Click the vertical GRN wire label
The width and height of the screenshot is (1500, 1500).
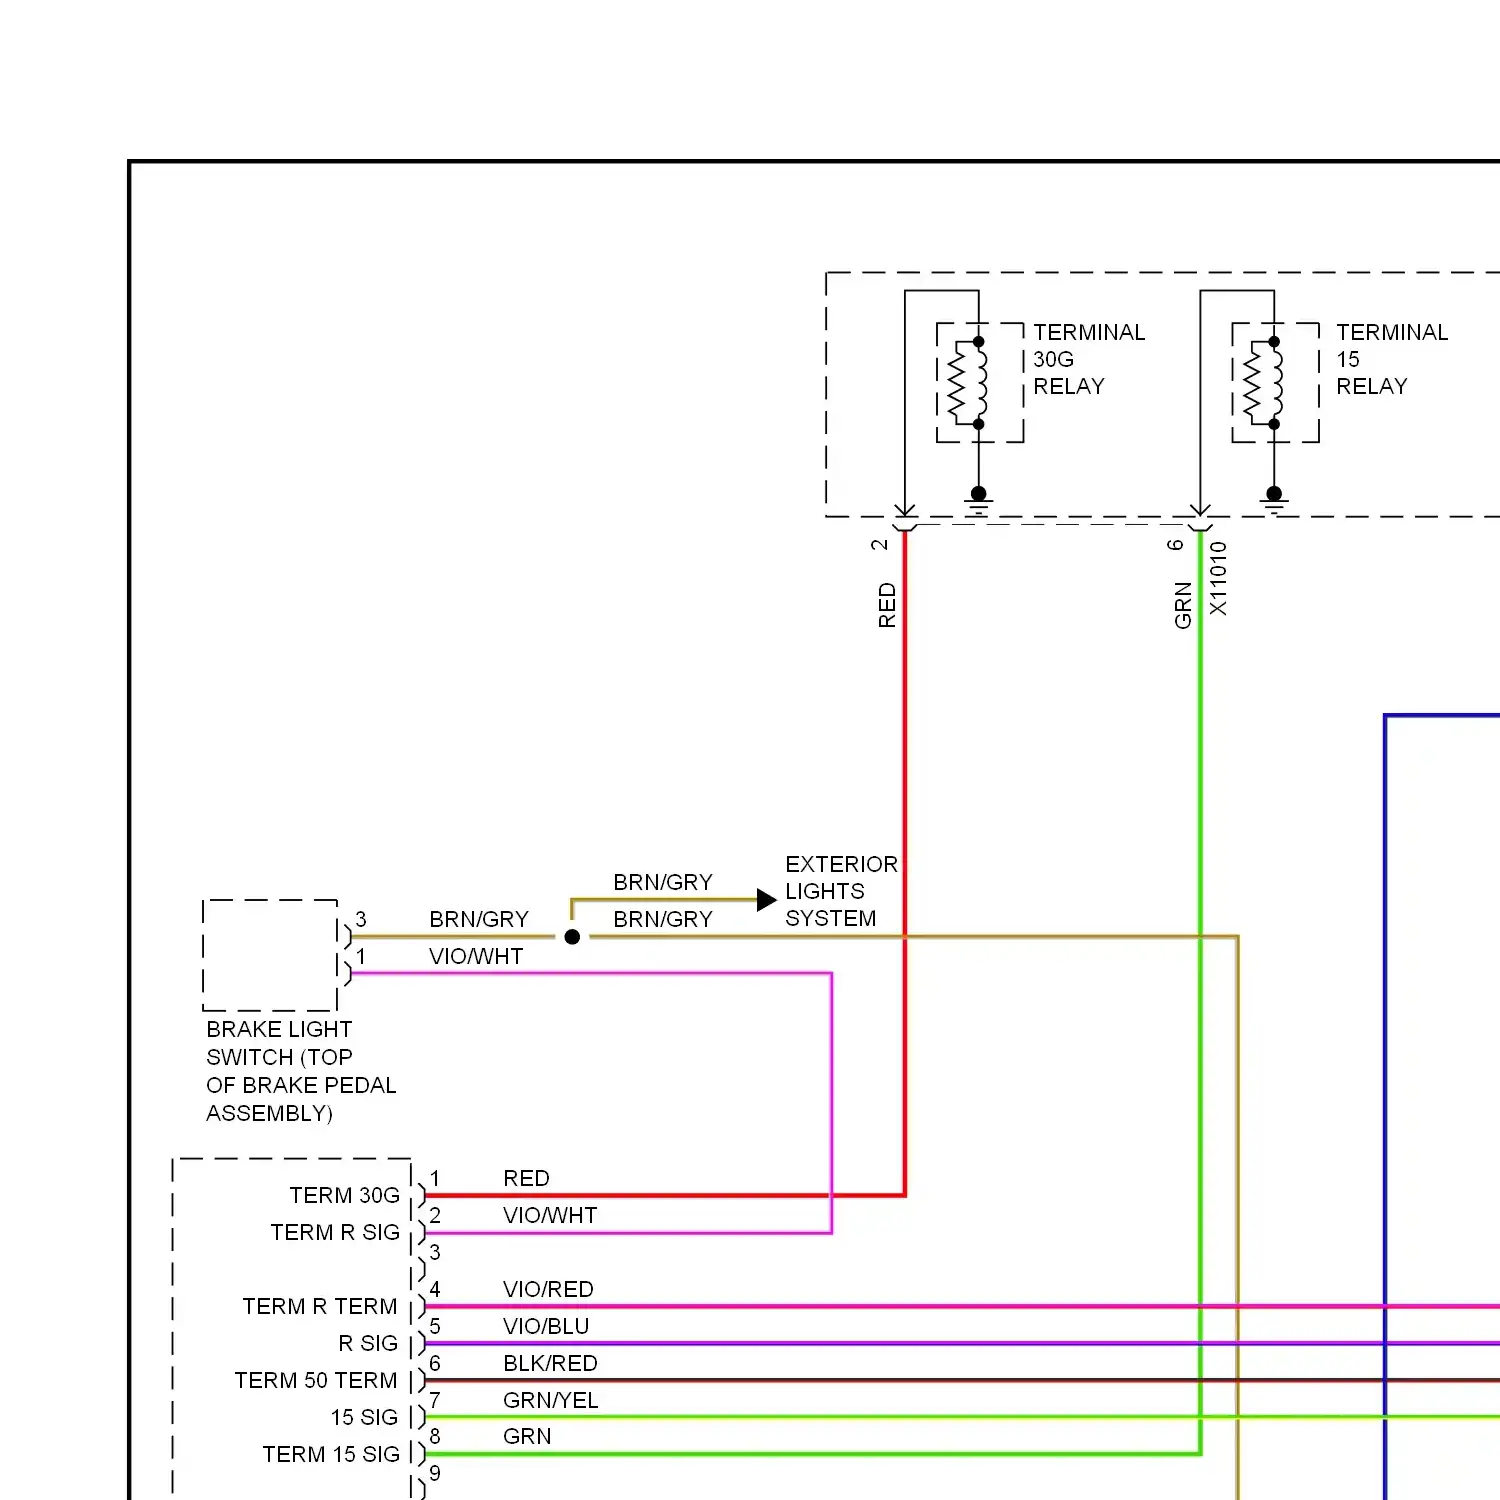(x=1183, y=605)
